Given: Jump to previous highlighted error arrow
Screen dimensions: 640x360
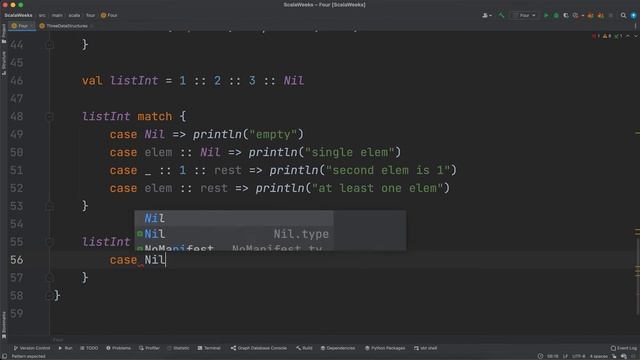Looking at the screenshot, I should pos(628,36).
